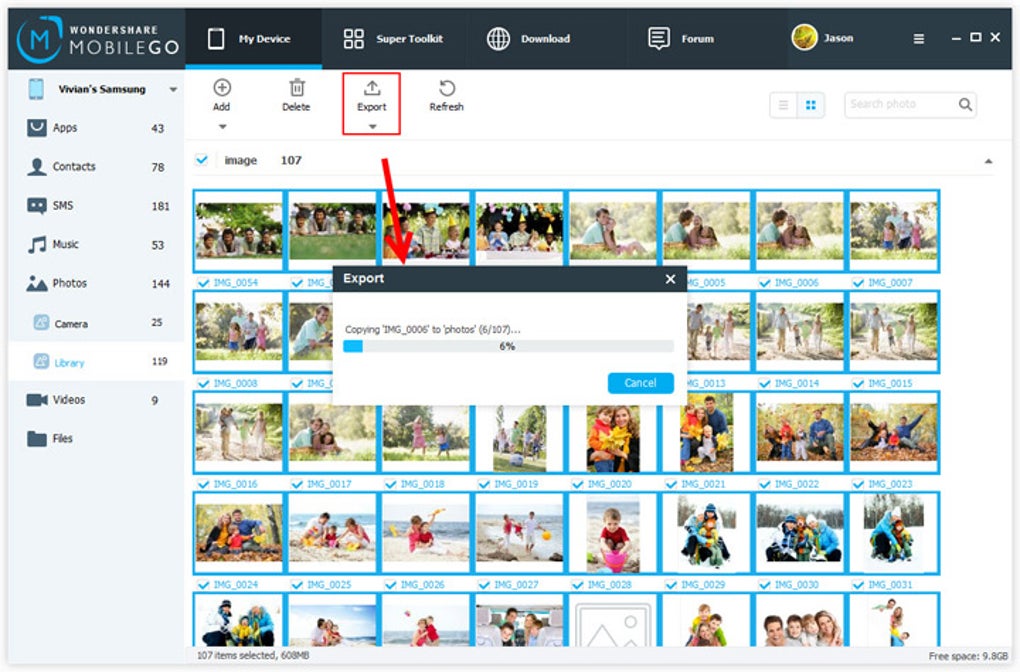Viewport: 1020px width, 672px height.
Task: Click the Export icon in toolbar
Action: [x=372, y=87]
